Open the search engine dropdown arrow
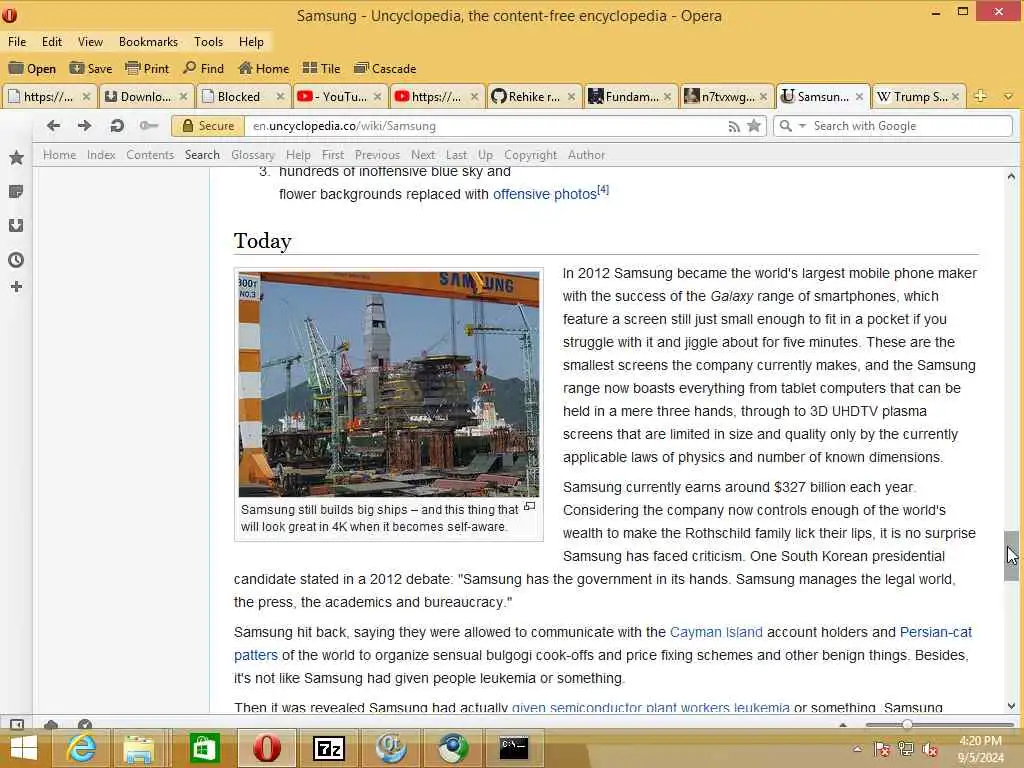Image resolution: width=1024 pixels, height=768 pixels. [803, 125]
